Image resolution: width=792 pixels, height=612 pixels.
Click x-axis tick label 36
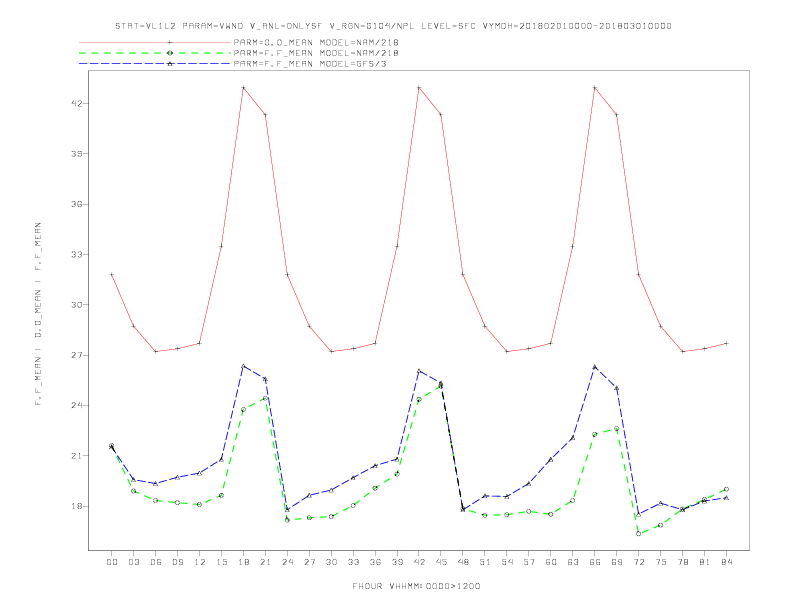pyautogui.click(x=375, y=562)
